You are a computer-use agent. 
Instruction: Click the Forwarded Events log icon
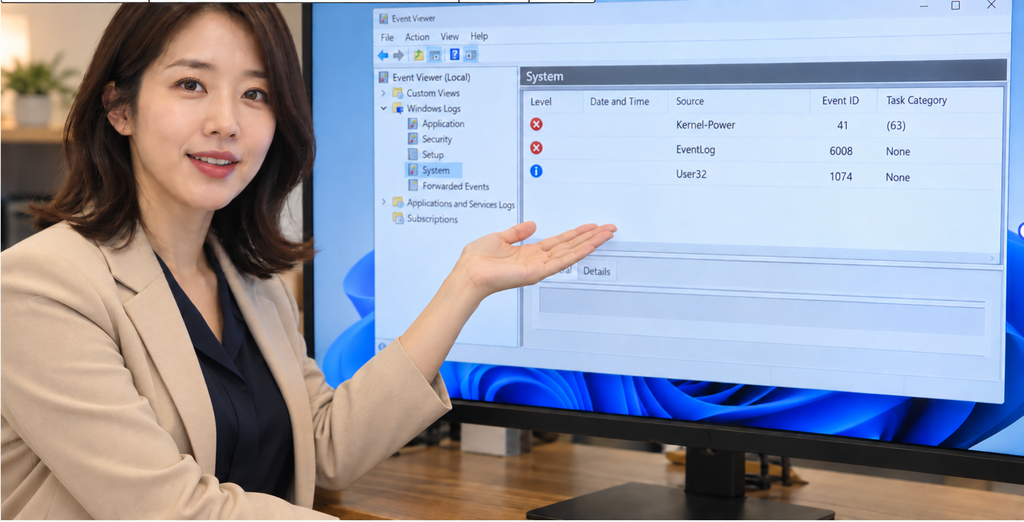pyautogui.click(x=413, y=186)
